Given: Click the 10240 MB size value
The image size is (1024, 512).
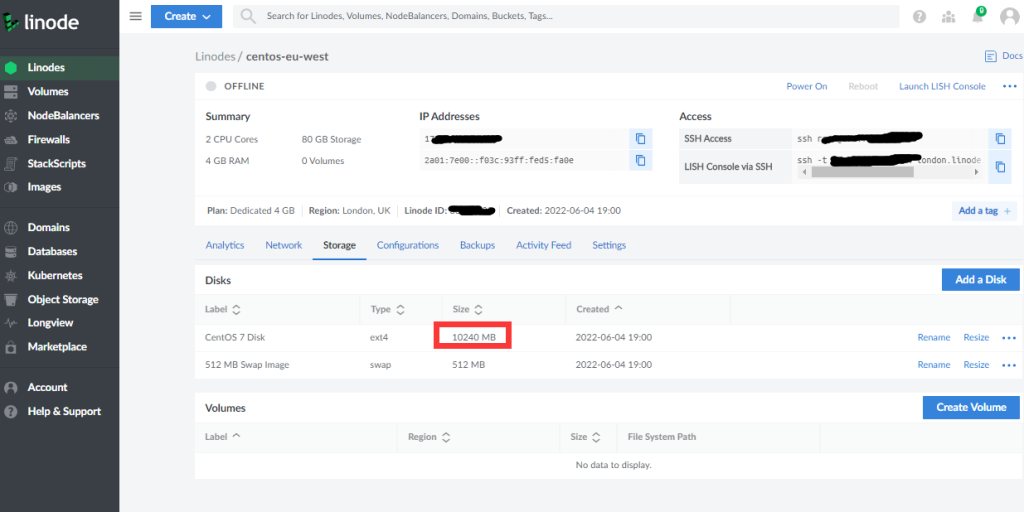Looking at the screenshot, I should tap(473, 338).
